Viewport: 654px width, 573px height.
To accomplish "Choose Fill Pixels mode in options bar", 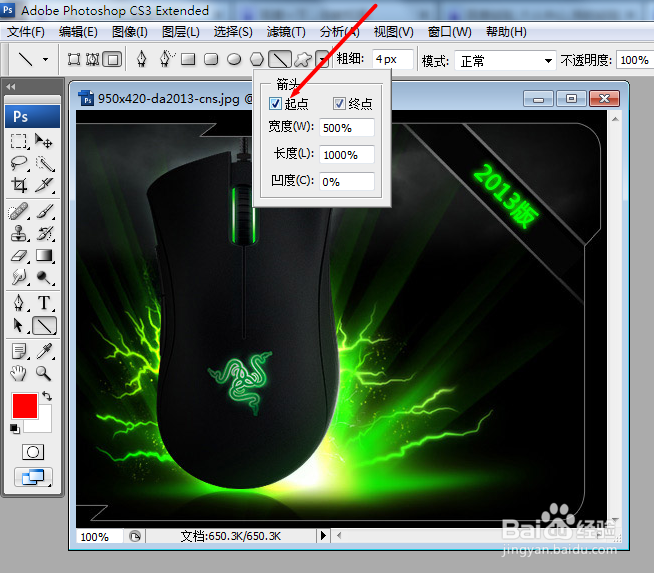I will 112,60.
